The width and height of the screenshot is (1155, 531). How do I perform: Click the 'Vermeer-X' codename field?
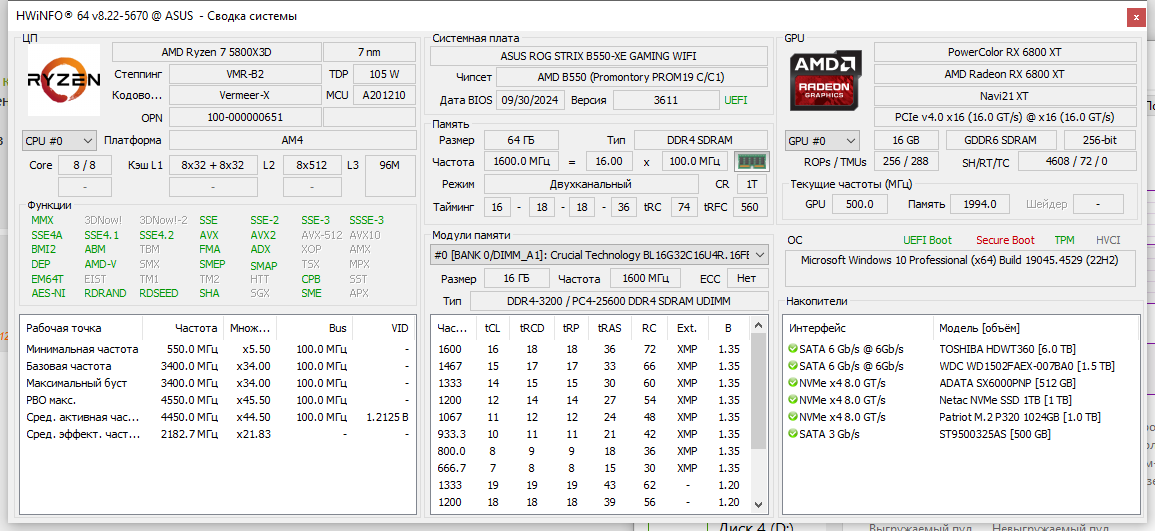pos(244,96)
